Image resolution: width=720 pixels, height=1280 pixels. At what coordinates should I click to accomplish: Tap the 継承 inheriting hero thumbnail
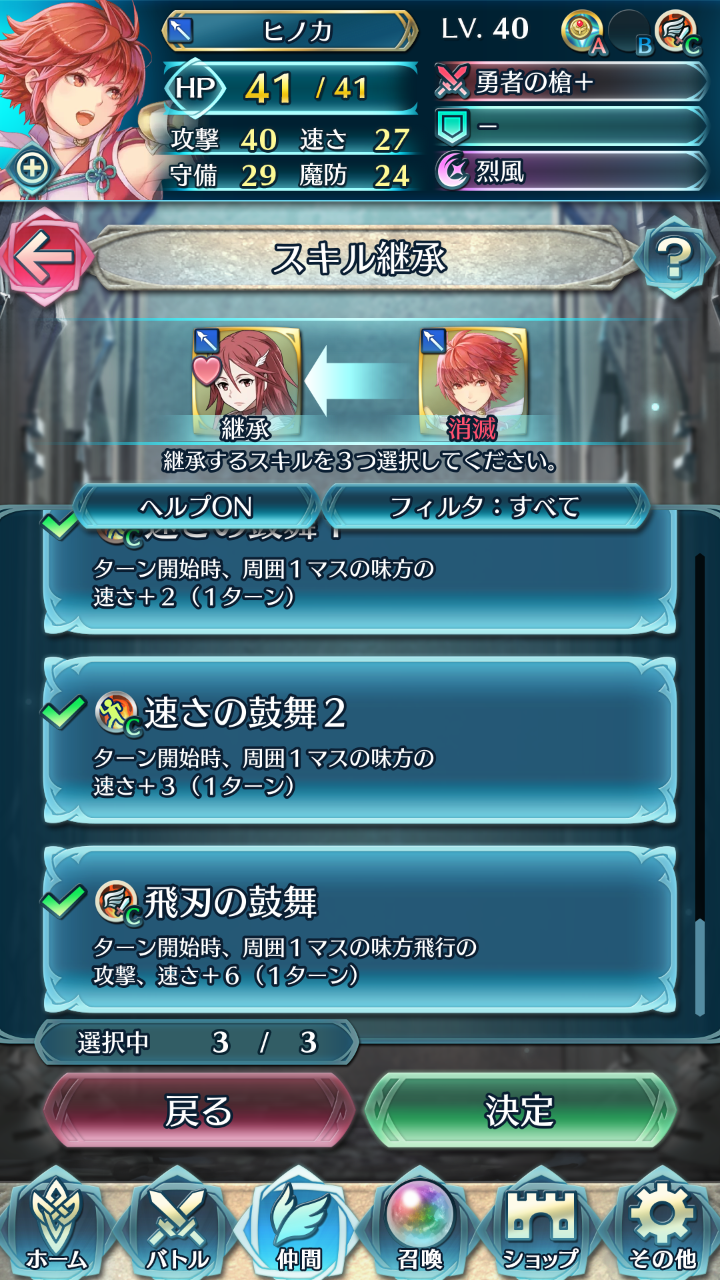coord(246,378)
